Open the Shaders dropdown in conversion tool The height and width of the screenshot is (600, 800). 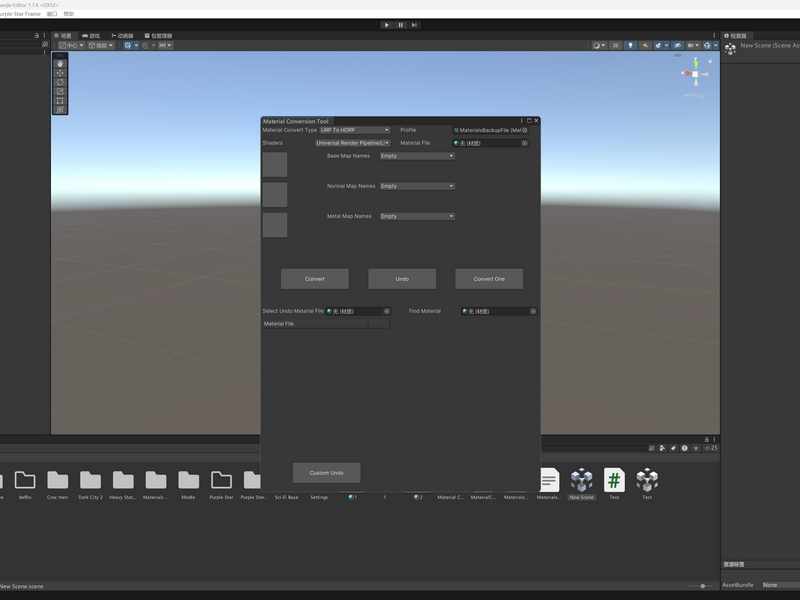353,143
